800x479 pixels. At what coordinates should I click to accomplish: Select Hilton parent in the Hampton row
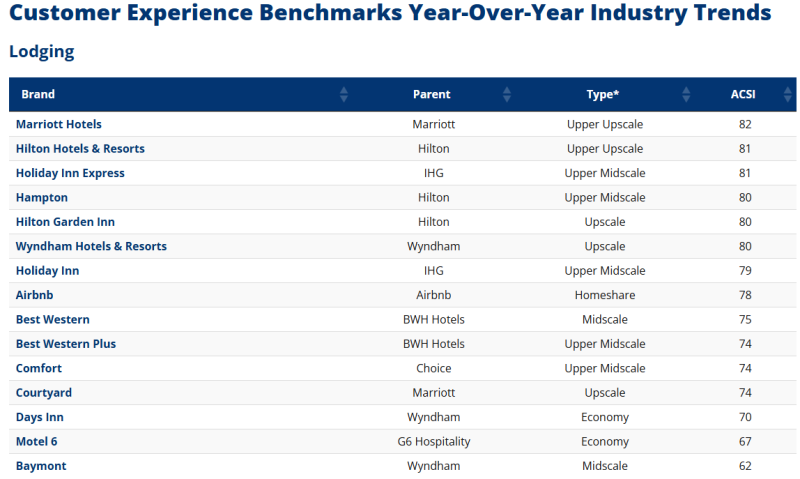click(434, 197)
